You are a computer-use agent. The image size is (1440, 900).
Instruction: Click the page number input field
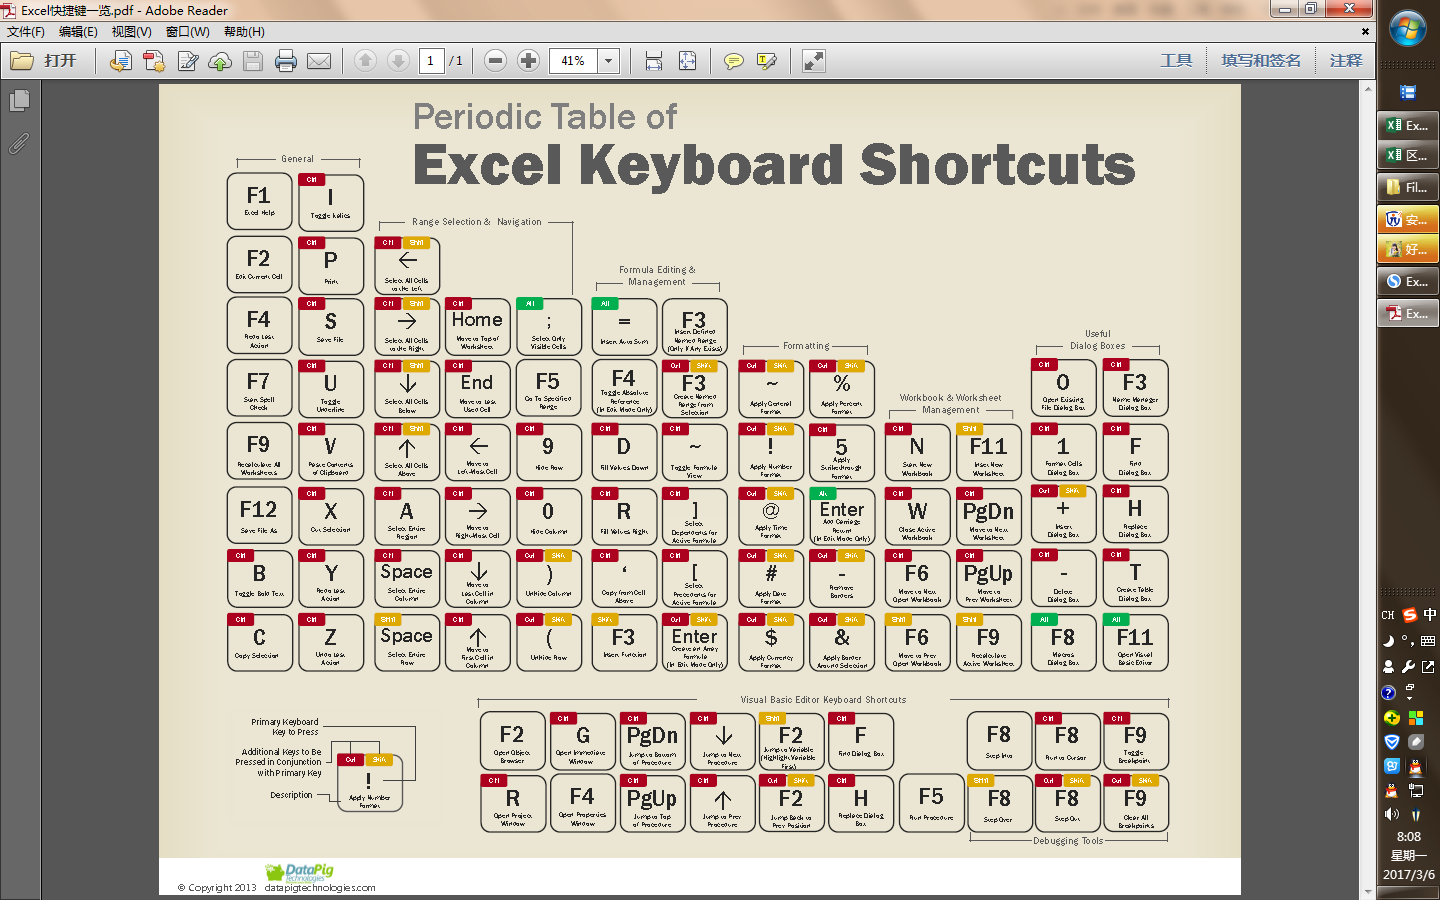point(431,61)
